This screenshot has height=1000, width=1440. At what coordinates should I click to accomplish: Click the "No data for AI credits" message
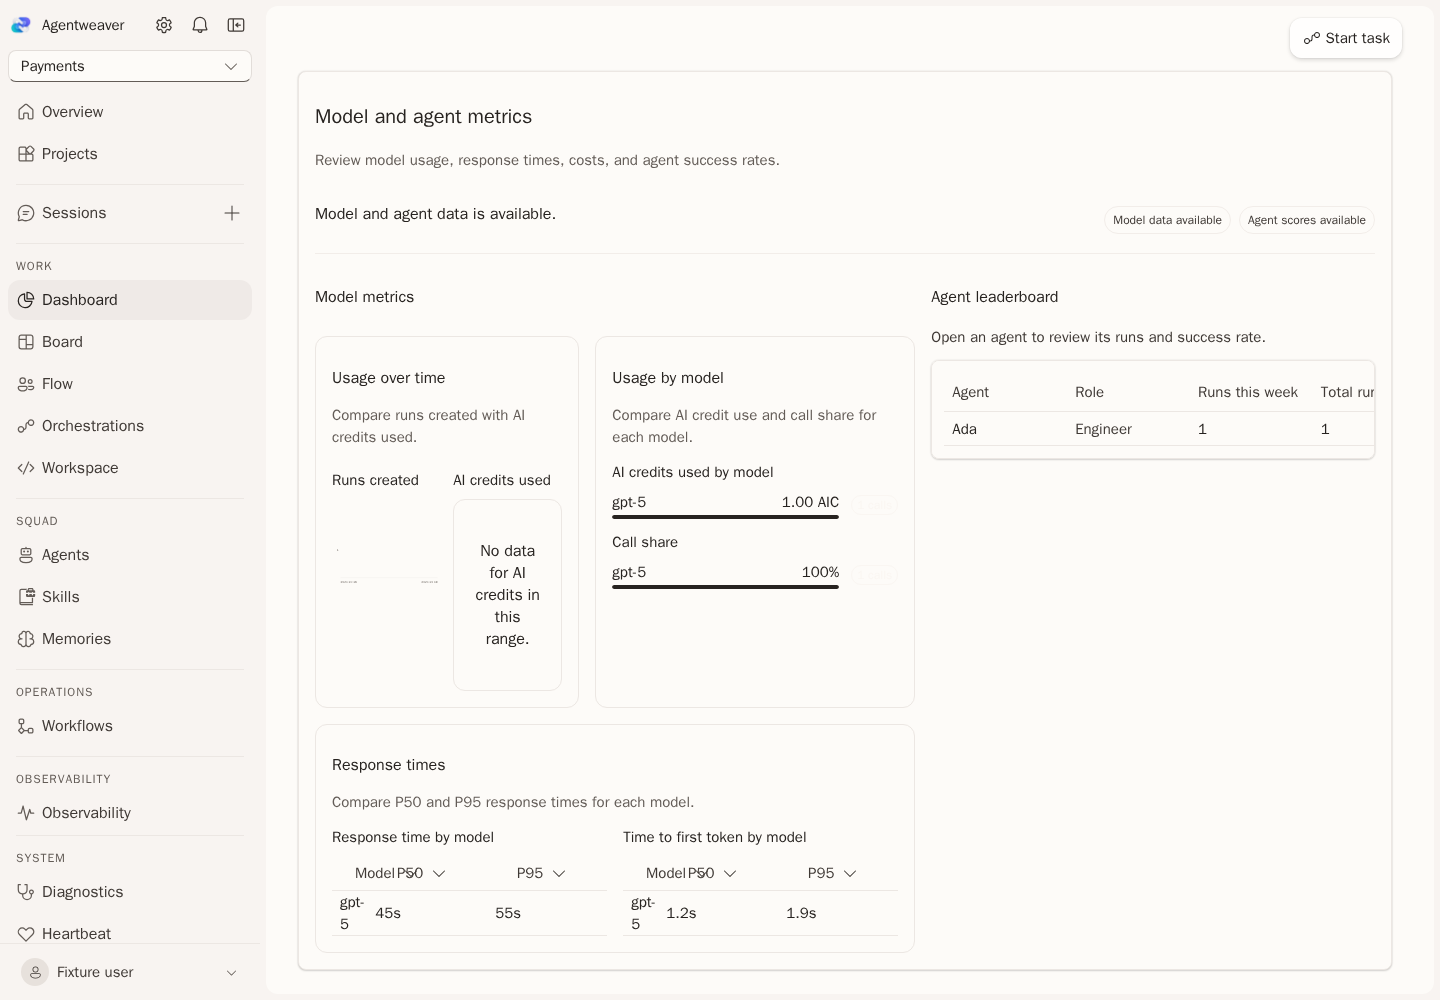coord(507,595)
